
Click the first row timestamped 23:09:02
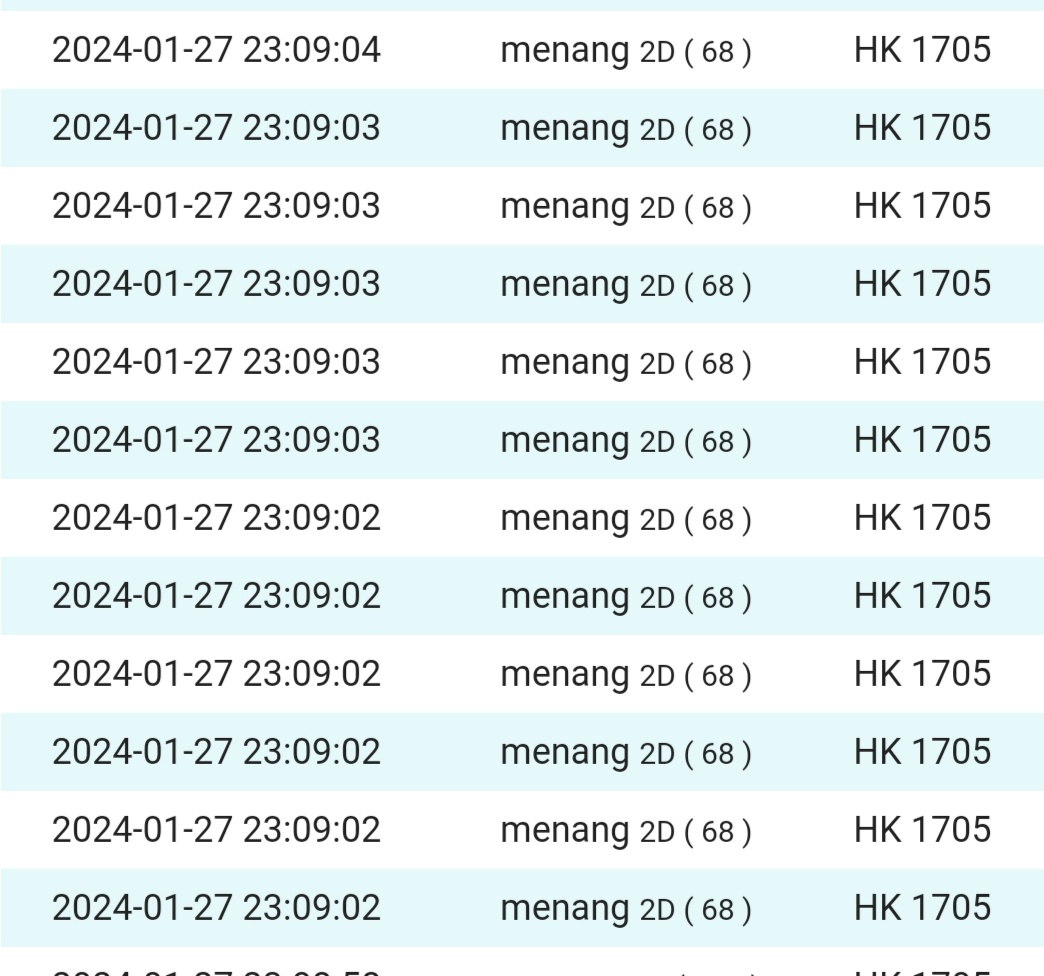pos(216,518)
